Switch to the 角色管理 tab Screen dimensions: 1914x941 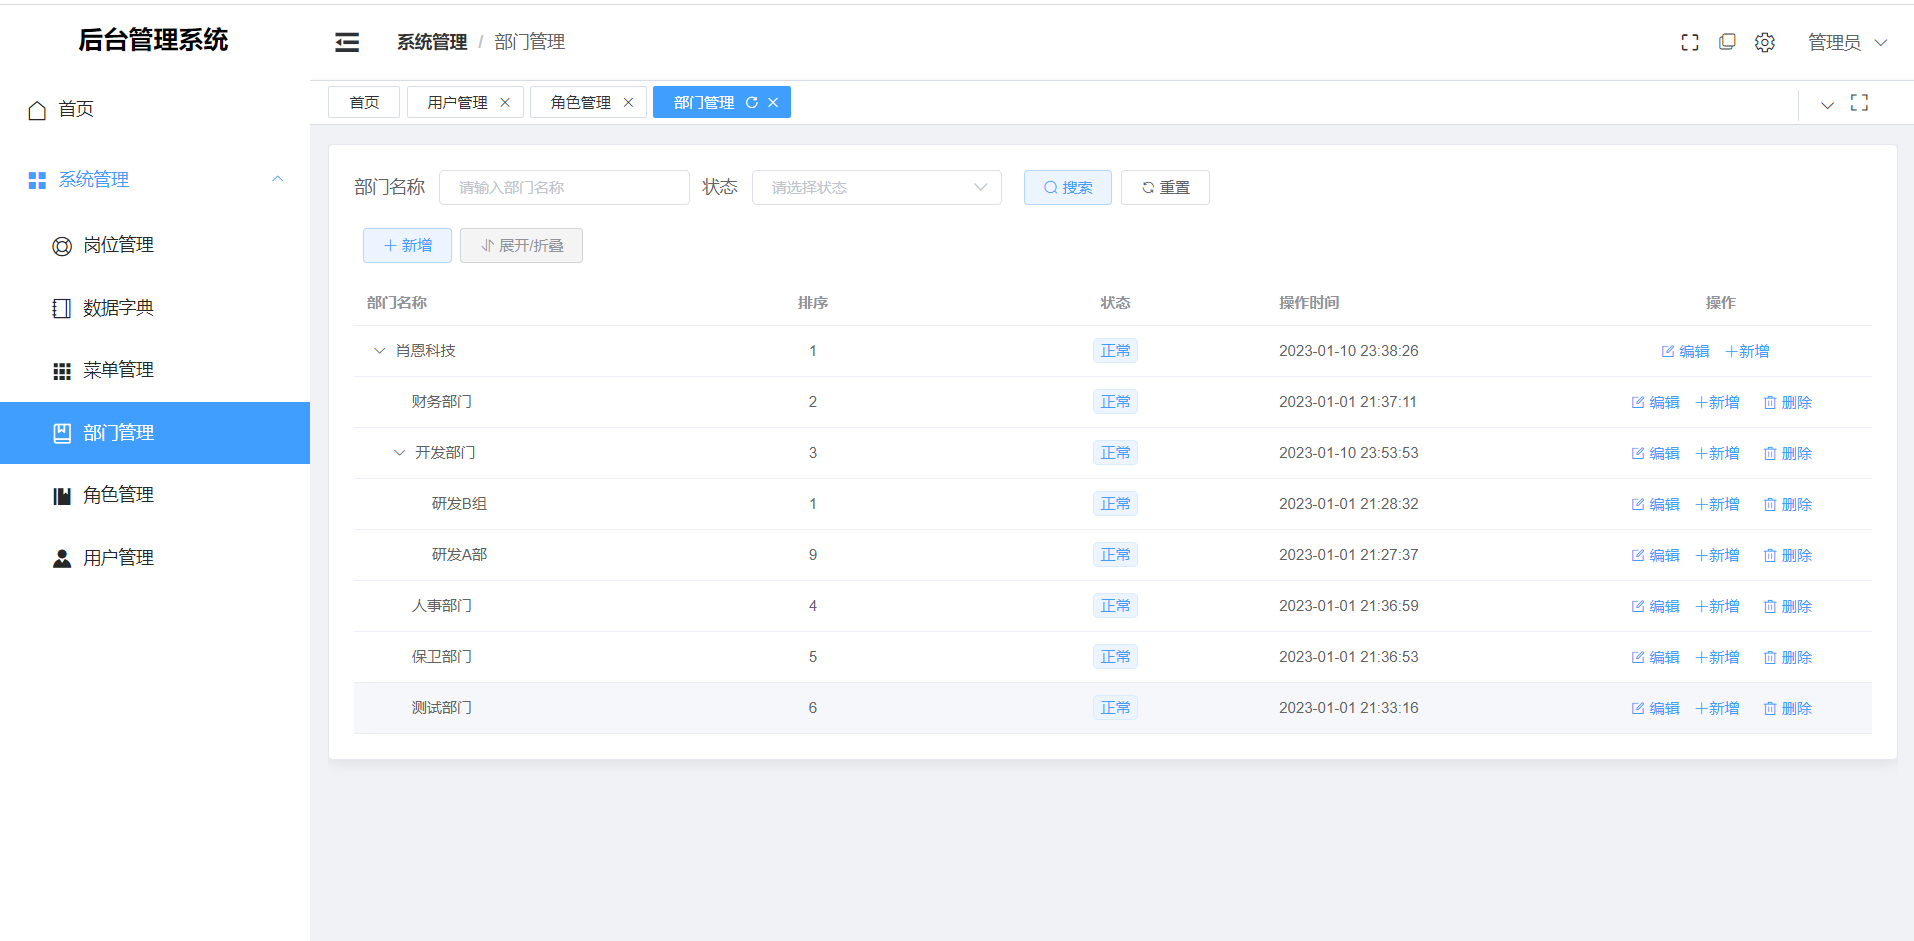[x=580, y=102]
